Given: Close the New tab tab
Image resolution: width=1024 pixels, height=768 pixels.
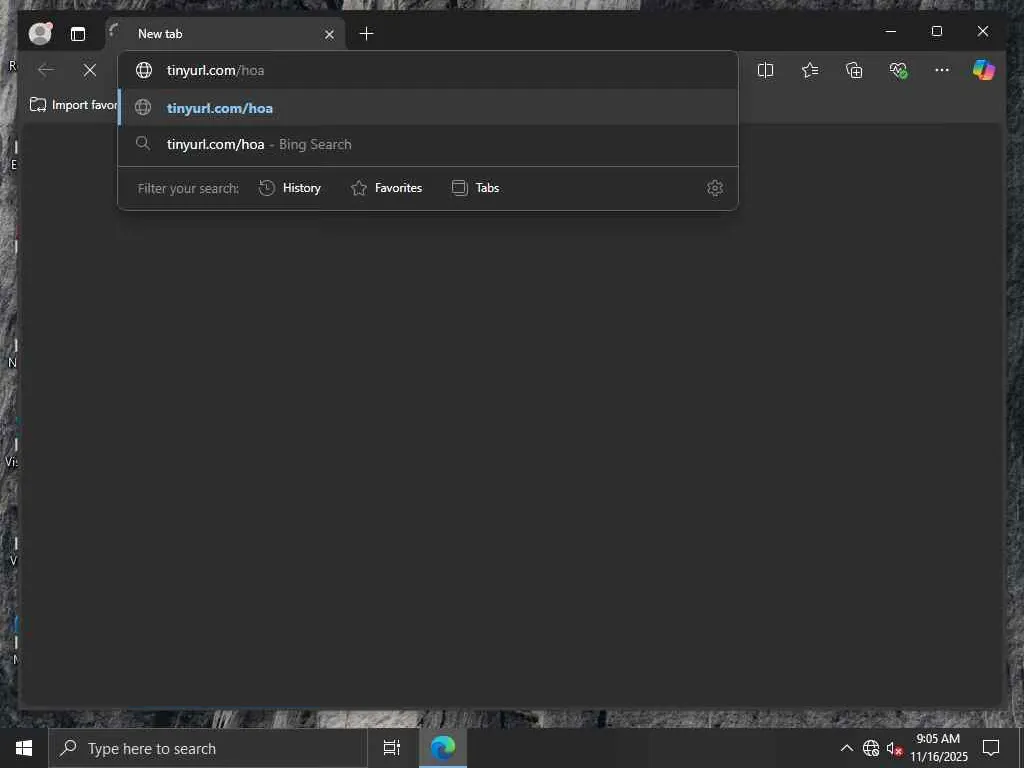Looking at the screenshot, I should pos(329,34).
